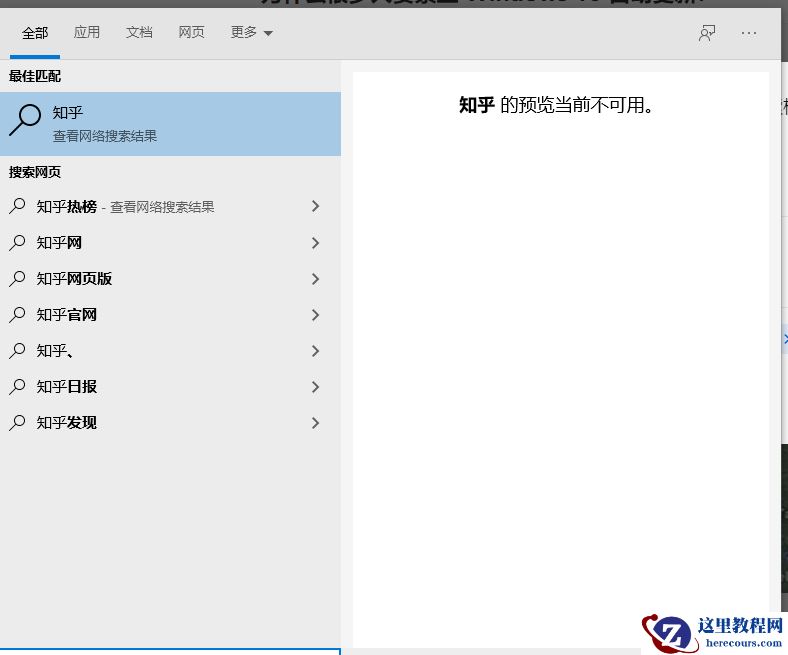Switch to the 全部 tab
Viewport: 788px width, 655px height.
(x=35, y=33)
